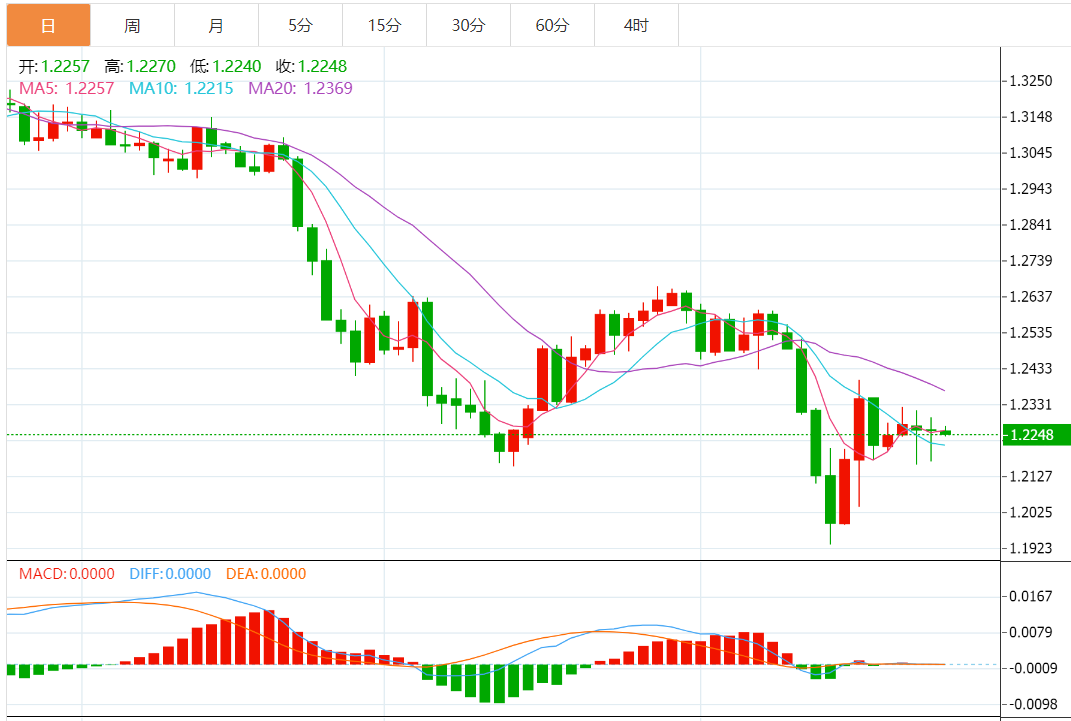This screenshot has width=1071, height=721.
Task: Click the 收:1.2248 closing price
Action: pos(311,66)
